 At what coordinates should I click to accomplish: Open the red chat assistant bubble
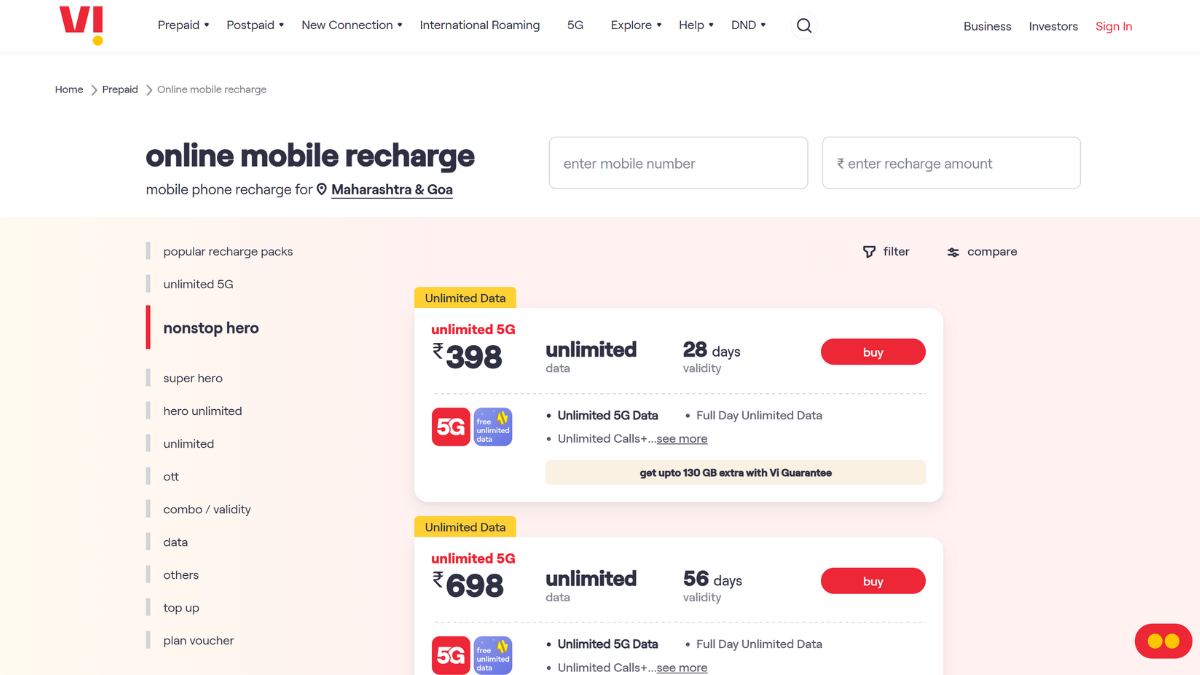click(1163, 641)
